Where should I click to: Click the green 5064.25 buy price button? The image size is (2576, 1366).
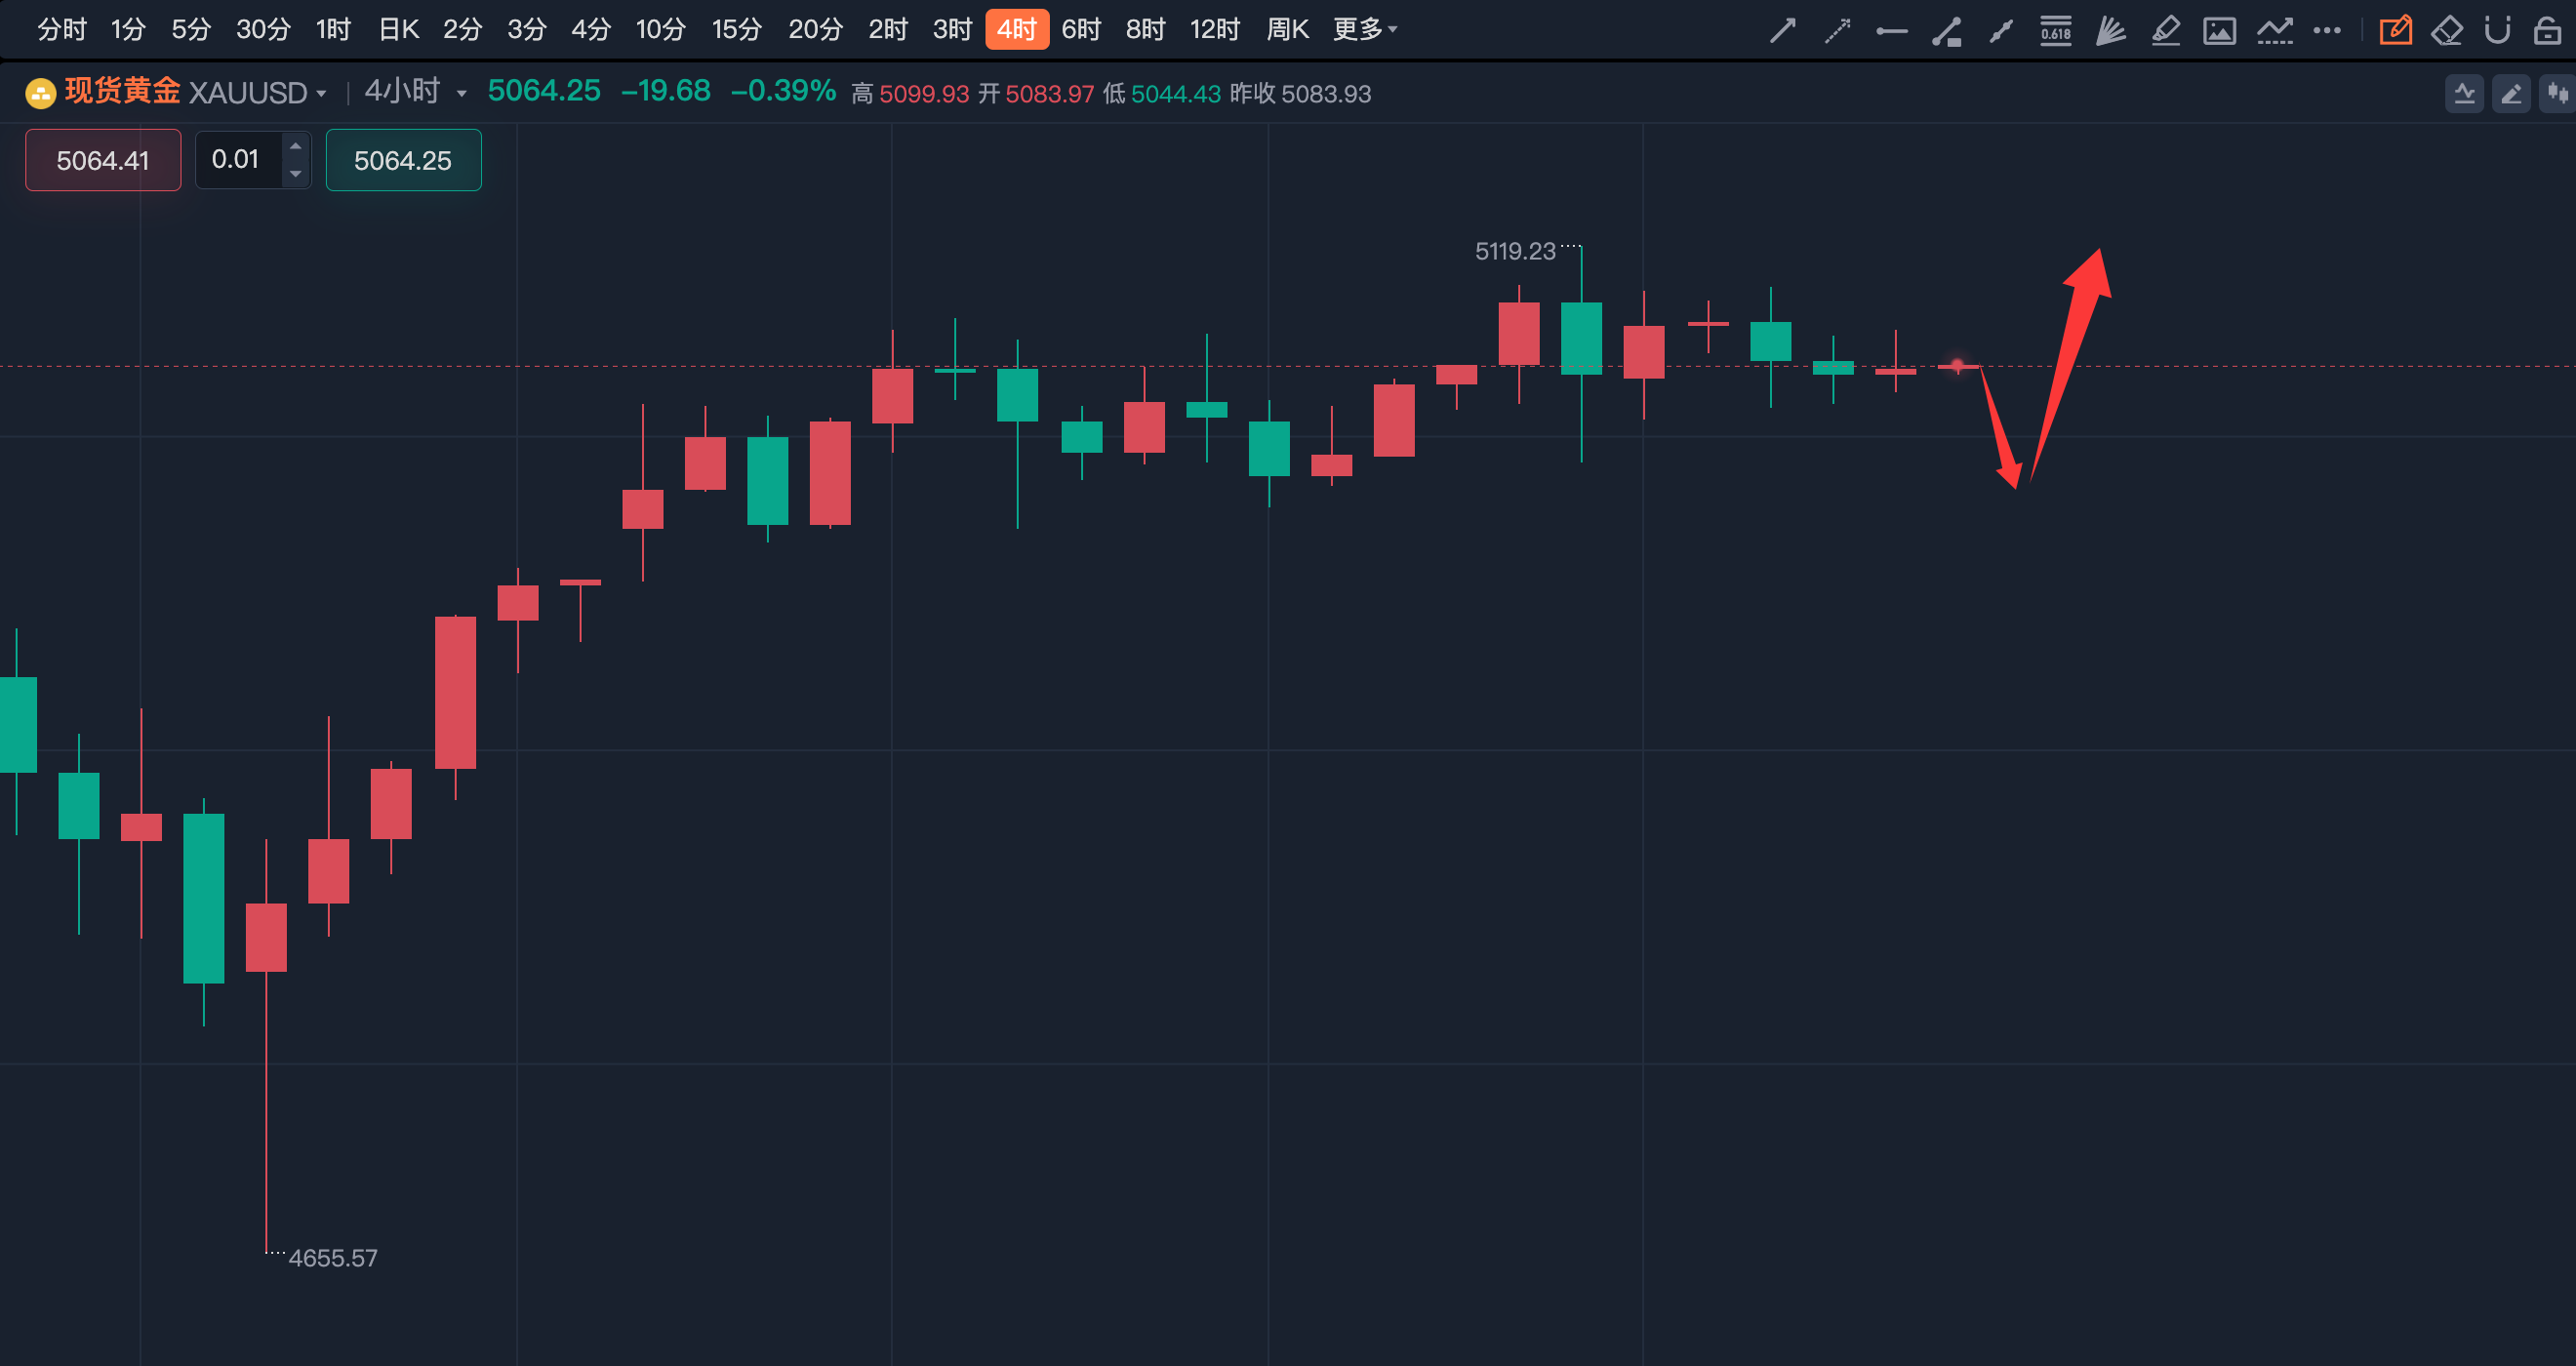[403, 160]
